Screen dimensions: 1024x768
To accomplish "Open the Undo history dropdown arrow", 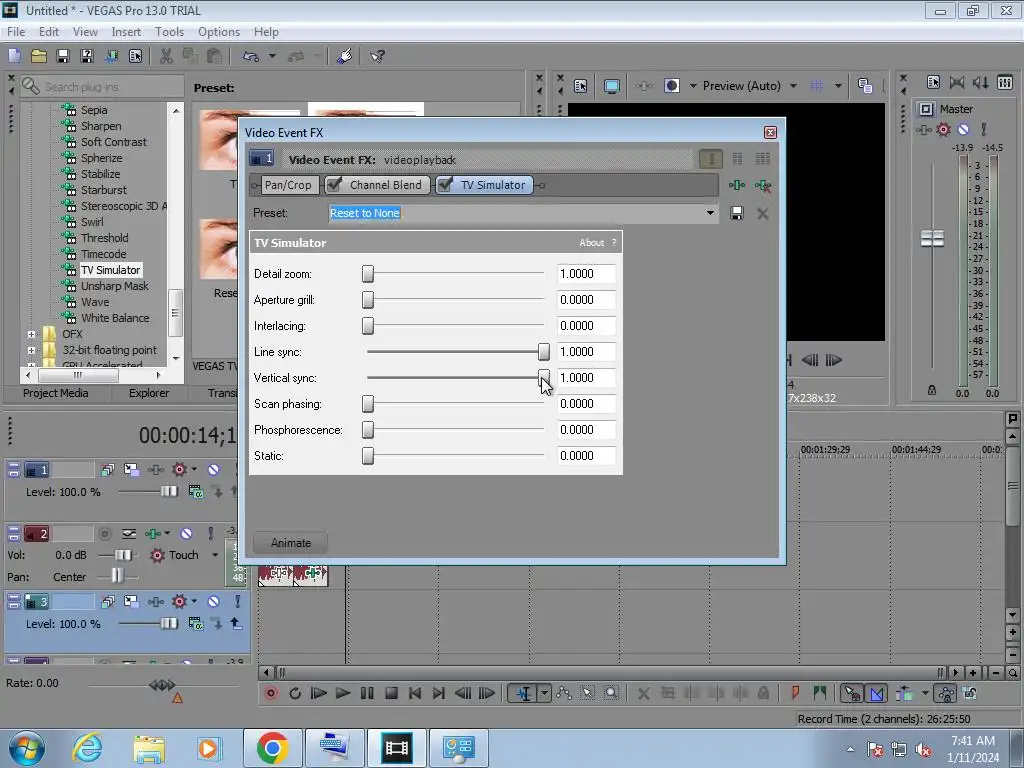I will (272, 56).
